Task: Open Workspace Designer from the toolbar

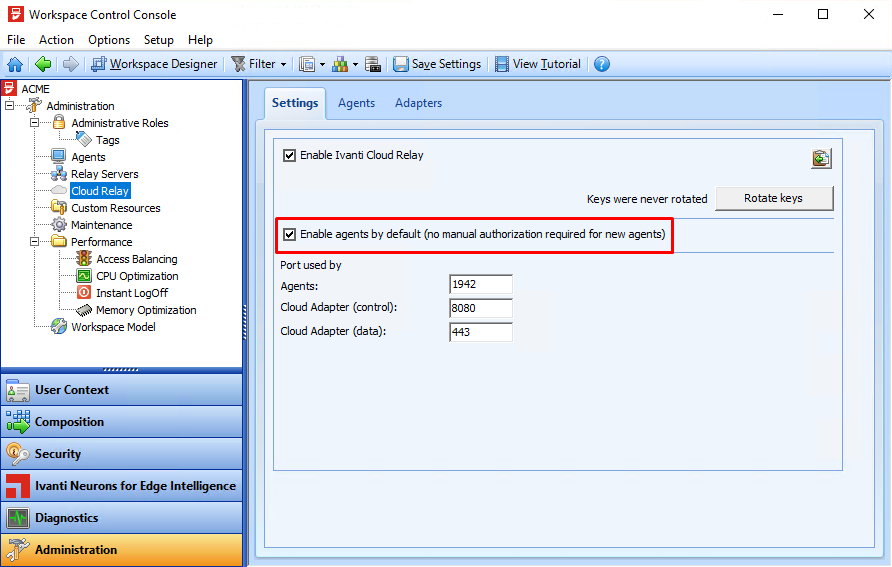Action: (x=153, y=64)
